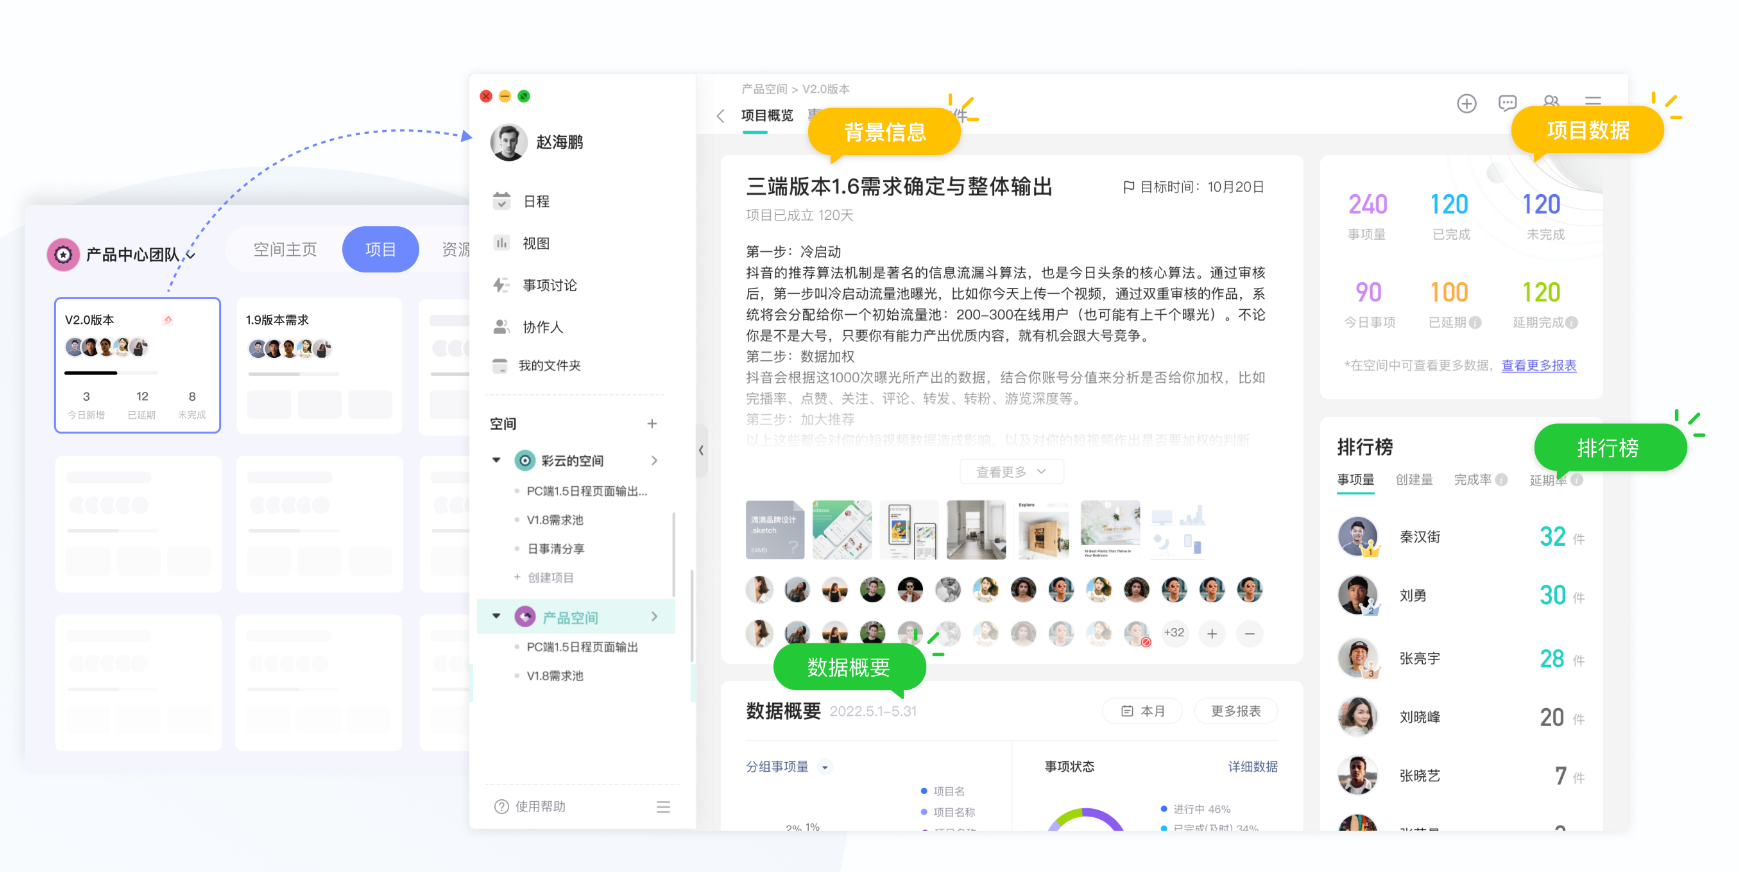
Task: Switch to 空间主页 tab in team window
Action: [x=285, y=250]
